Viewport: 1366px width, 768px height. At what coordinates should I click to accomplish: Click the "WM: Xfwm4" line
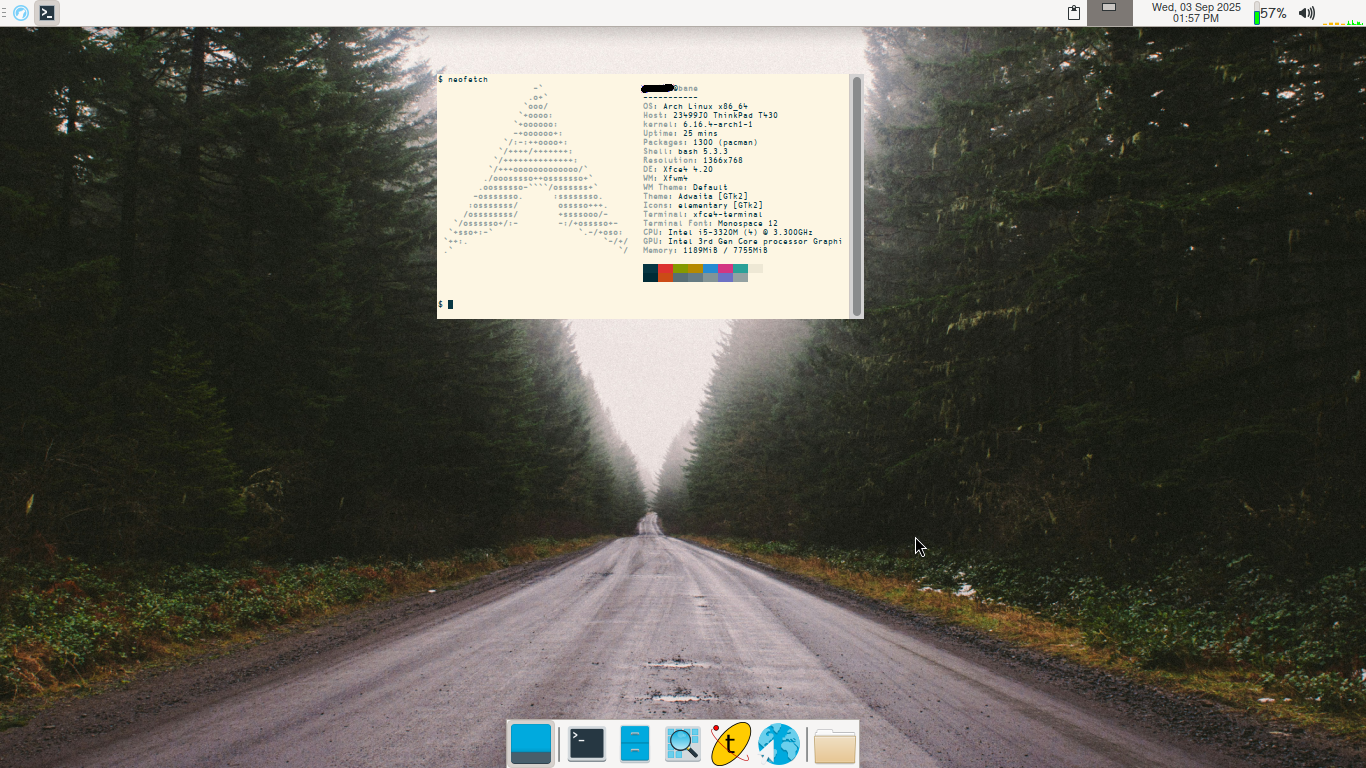coord(665,178)
